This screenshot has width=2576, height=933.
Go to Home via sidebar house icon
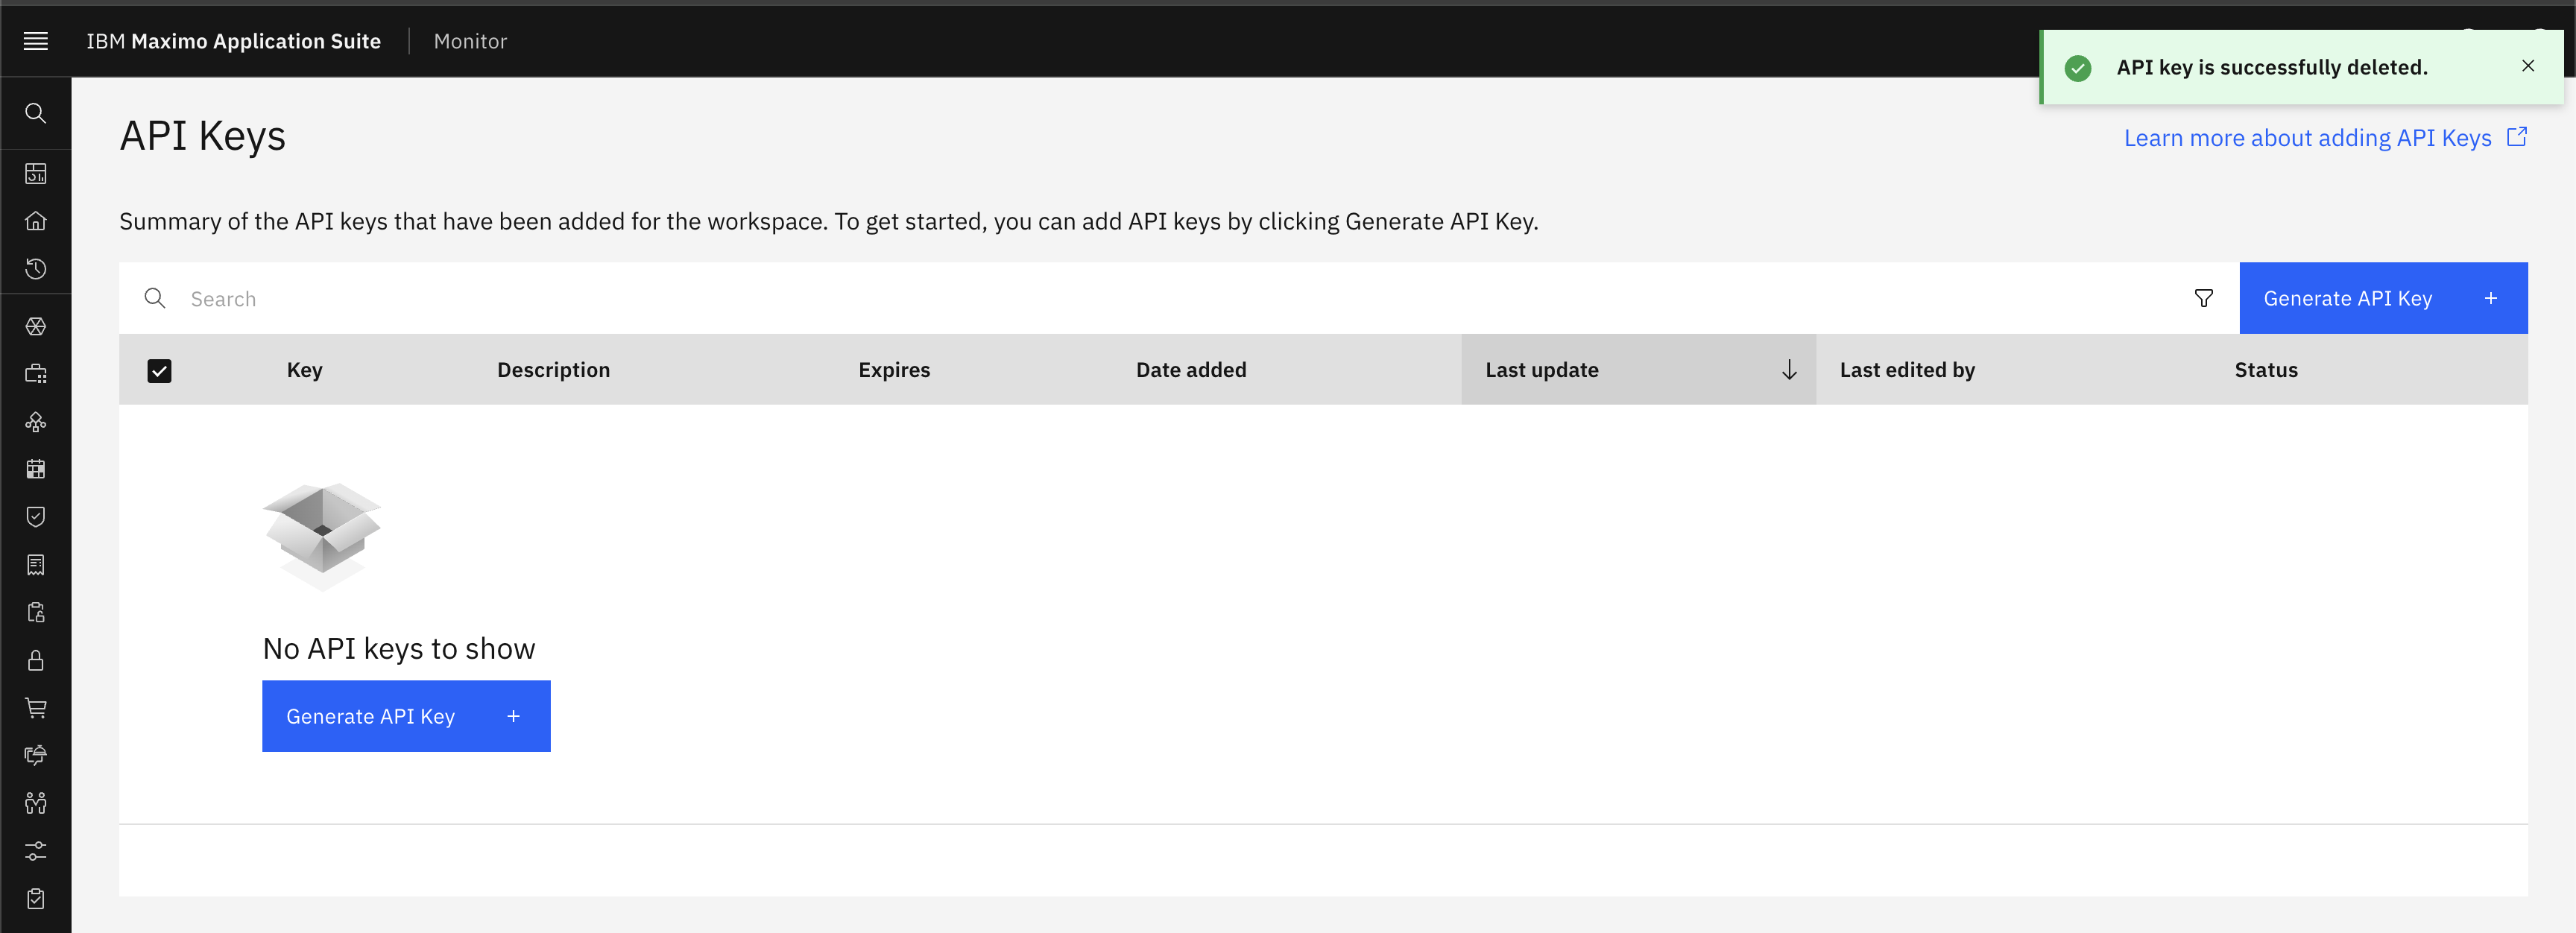coord(36,221)
